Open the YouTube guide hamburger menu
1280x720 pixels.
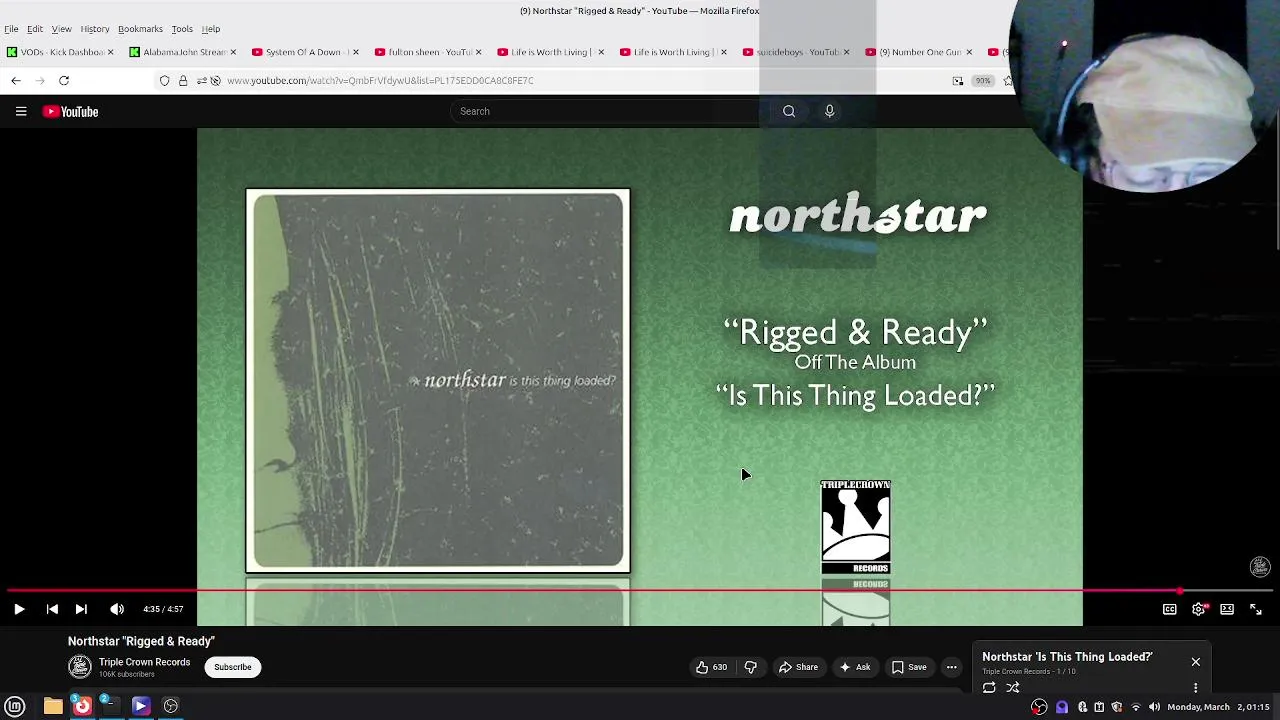pyautogui.click(x=21, y=111)
